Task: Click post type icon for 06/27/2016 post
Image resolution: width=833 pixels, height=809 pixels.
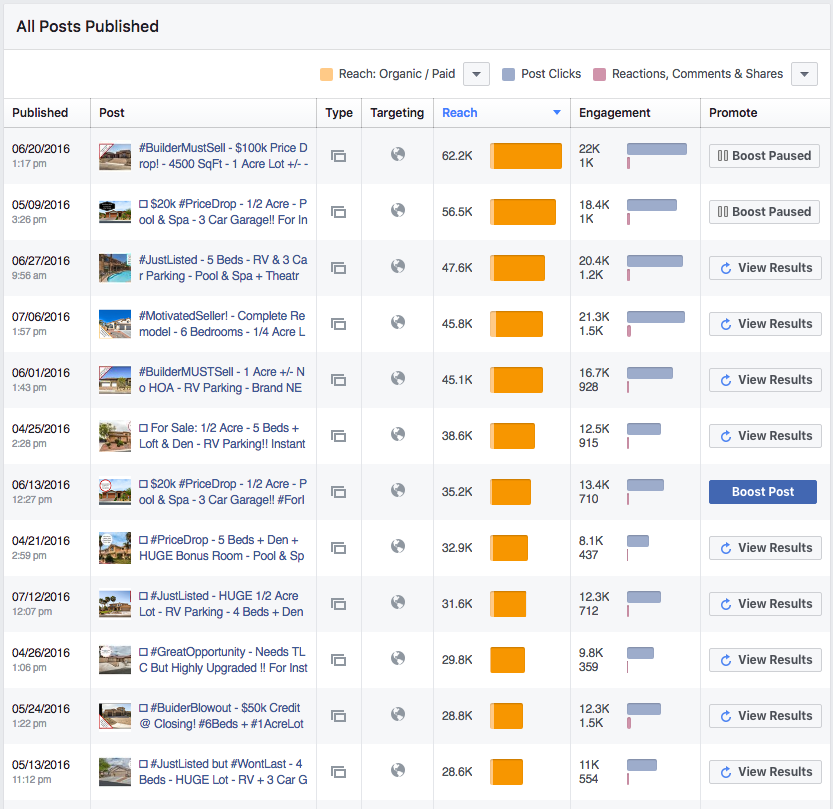Action: (338, 268)
